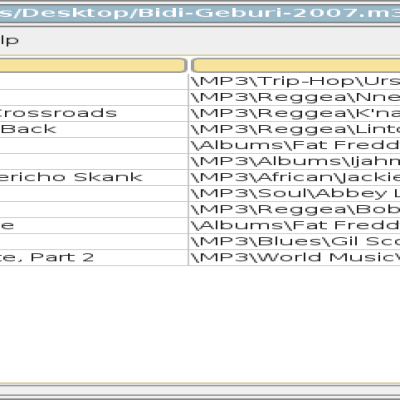
Task: Select the '\MP3\Soul\Abbey L' path cell
Action: click(295, 193)
